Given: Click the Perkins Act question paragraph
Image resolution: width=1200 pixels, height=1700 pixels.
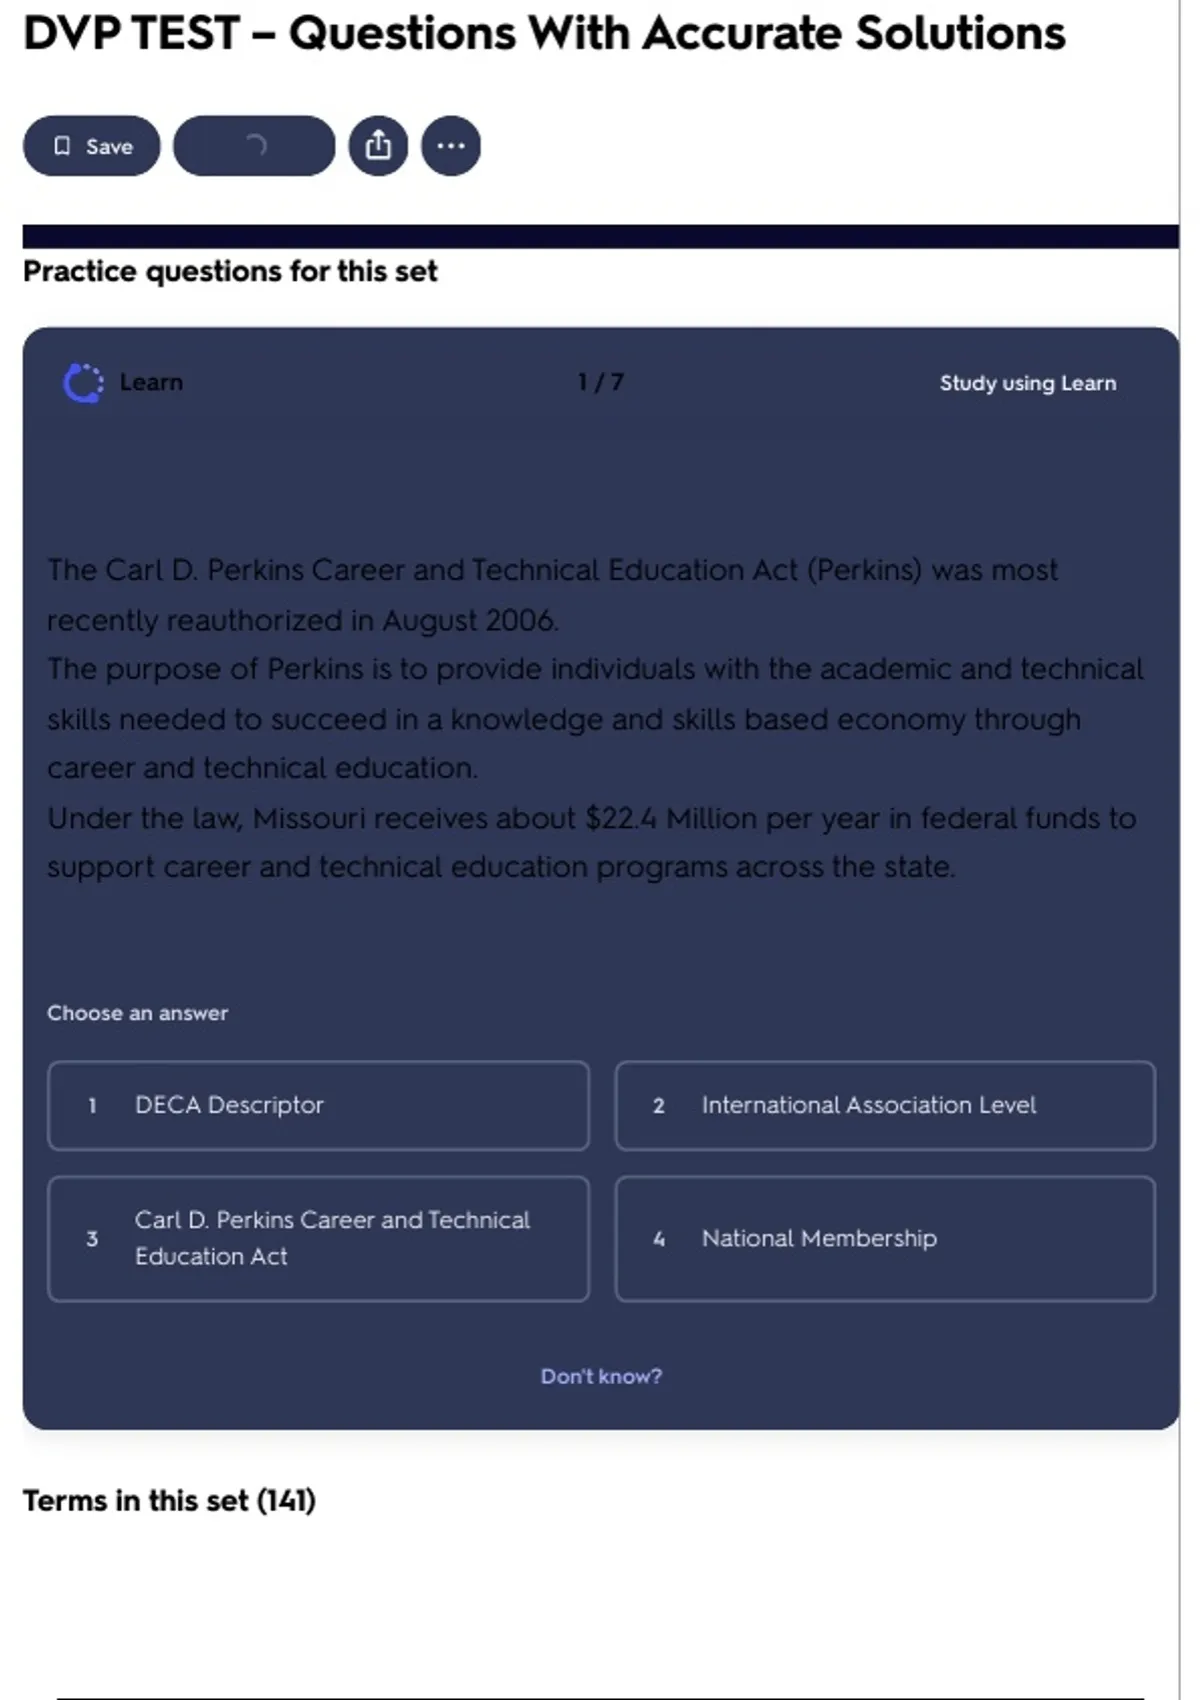Looking at the screenshot, I should coord(595,718).
